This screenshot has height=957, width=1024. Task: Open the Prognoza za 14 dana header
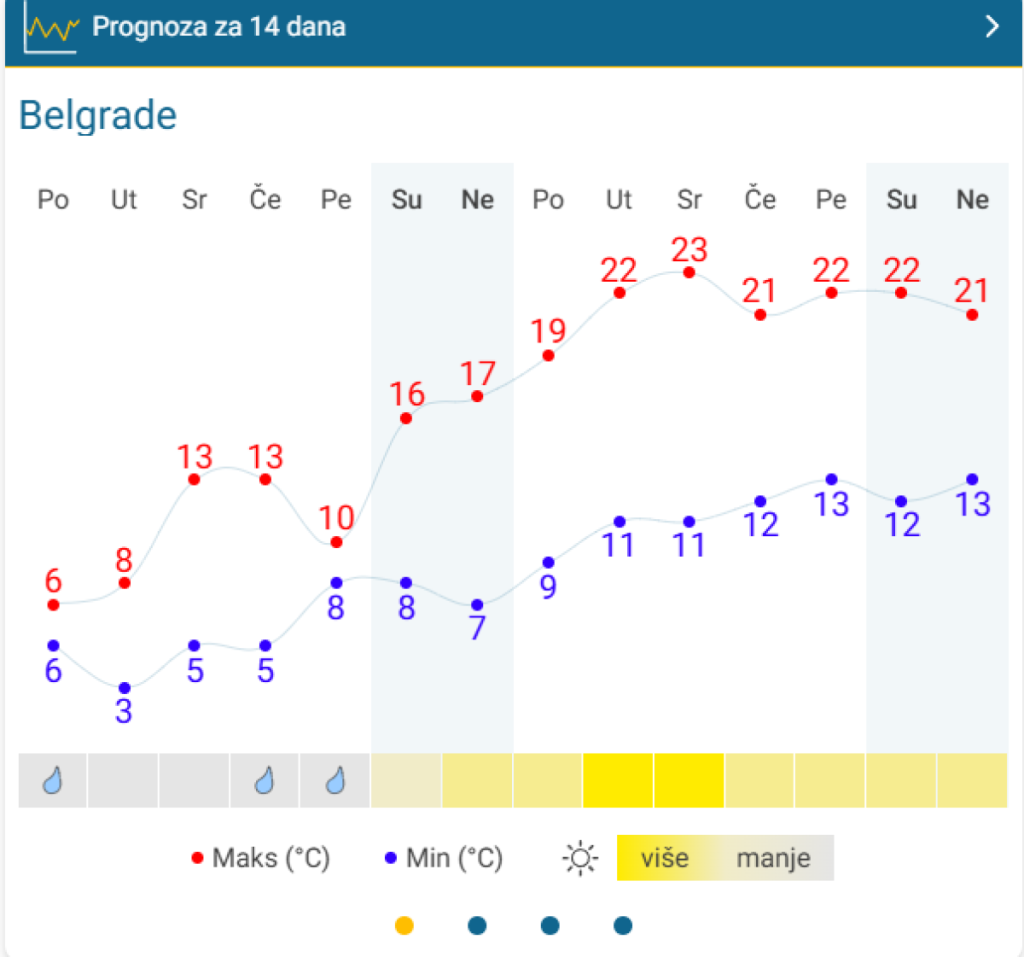(x=218, y=27)
